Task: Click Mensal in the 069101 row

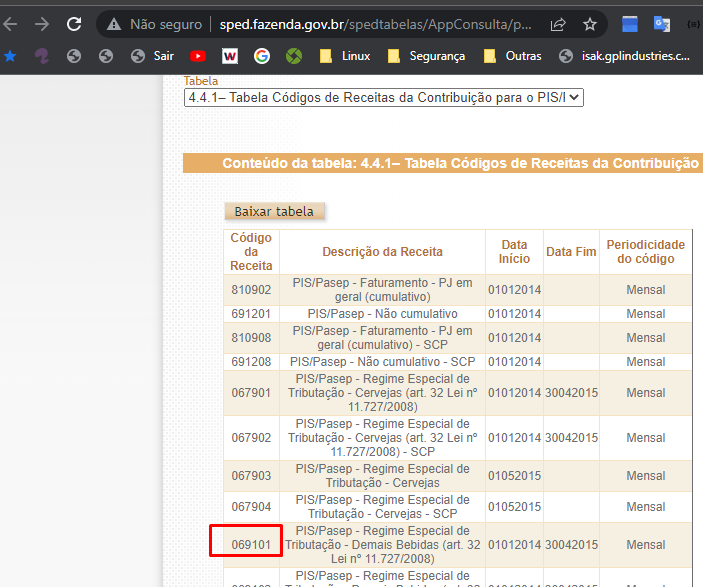Action: coord(646,544)
